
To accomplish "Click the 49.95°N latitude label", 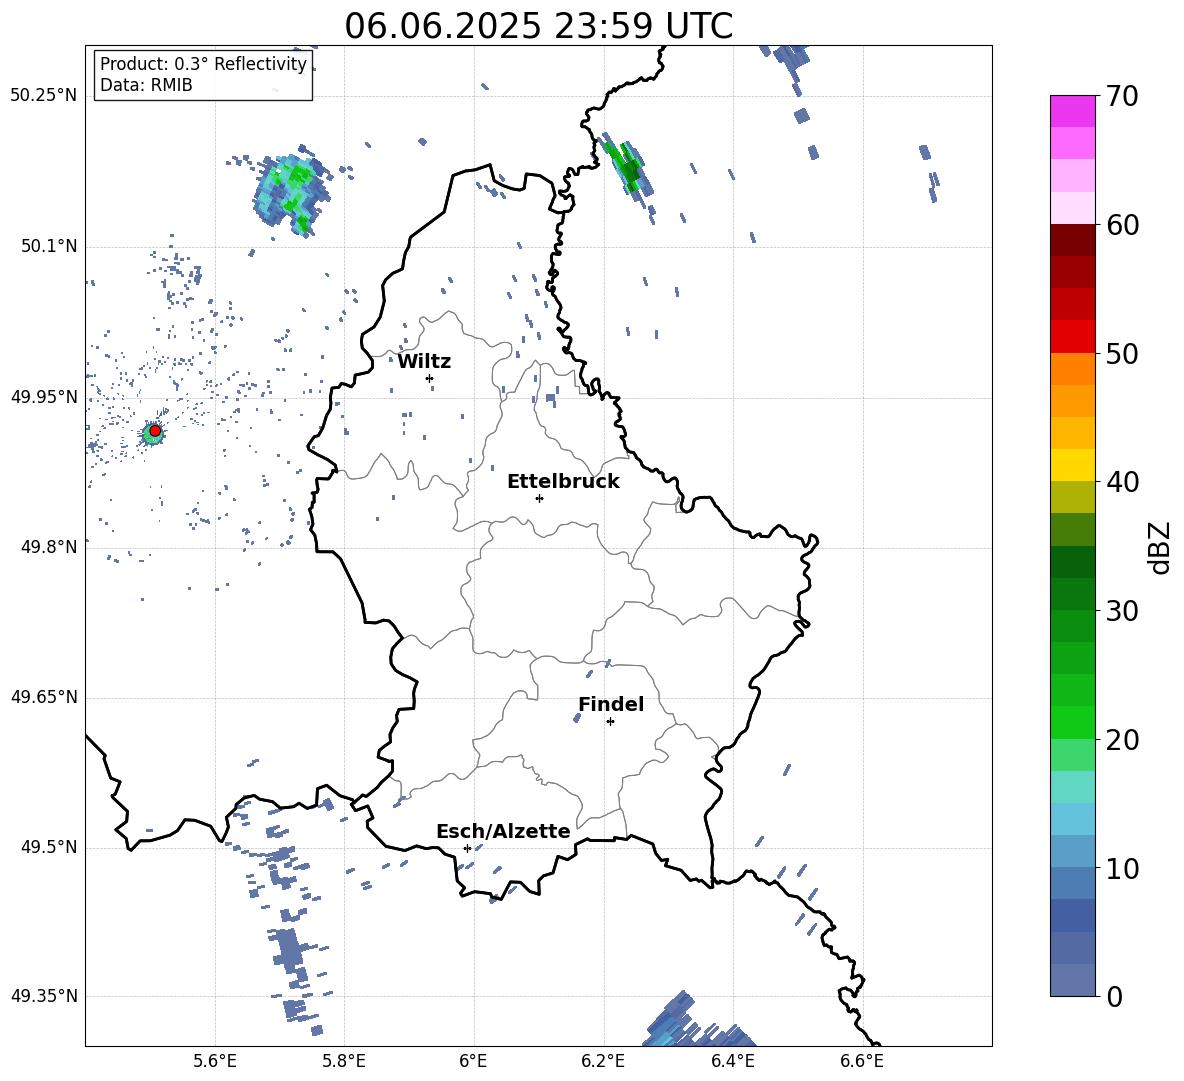I will 44,396.
